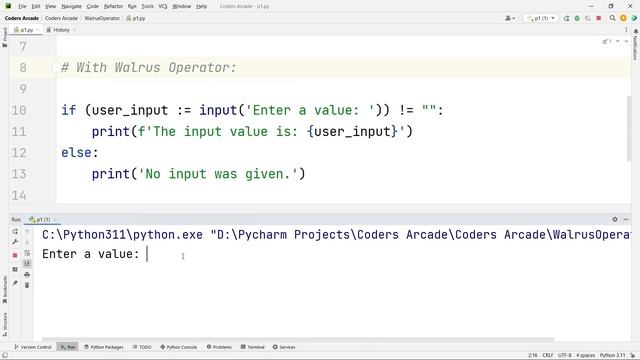Clear console with trash icon
Viewport: 640px width, 360px height.
27,285
